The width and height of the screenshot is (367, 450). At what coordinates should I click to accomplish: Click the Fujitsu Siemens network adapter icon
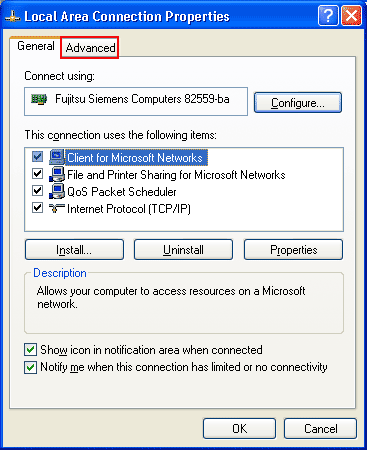[x=39, y=99]
